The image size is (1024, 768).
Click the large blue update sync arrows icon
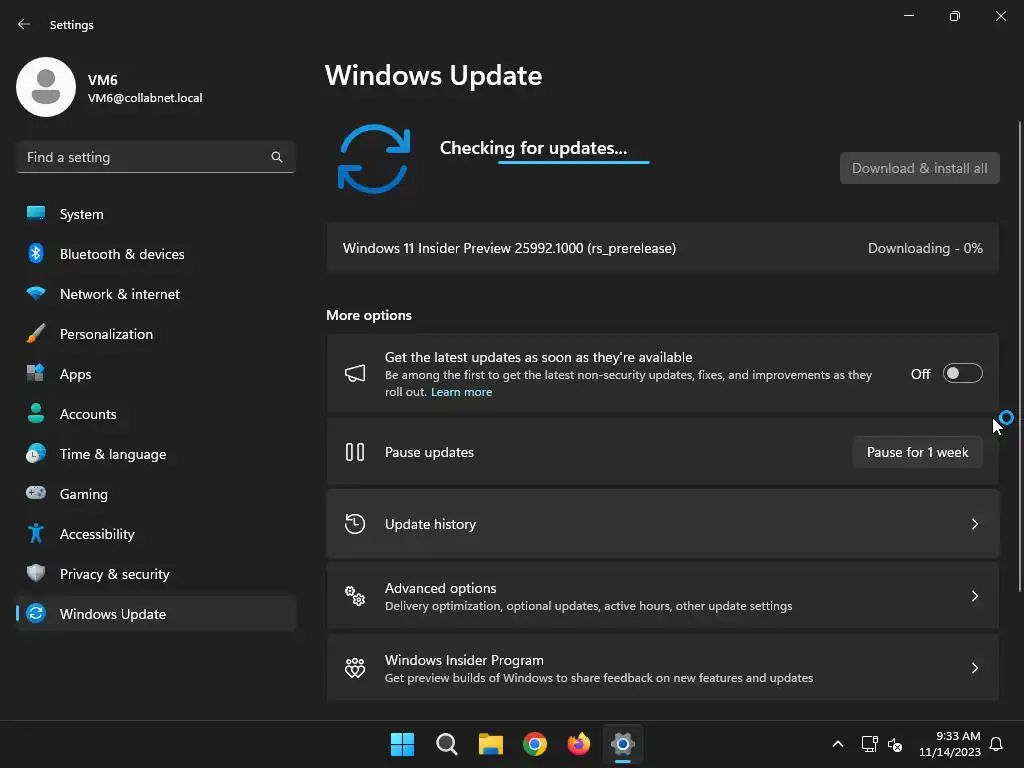[374, 159]
